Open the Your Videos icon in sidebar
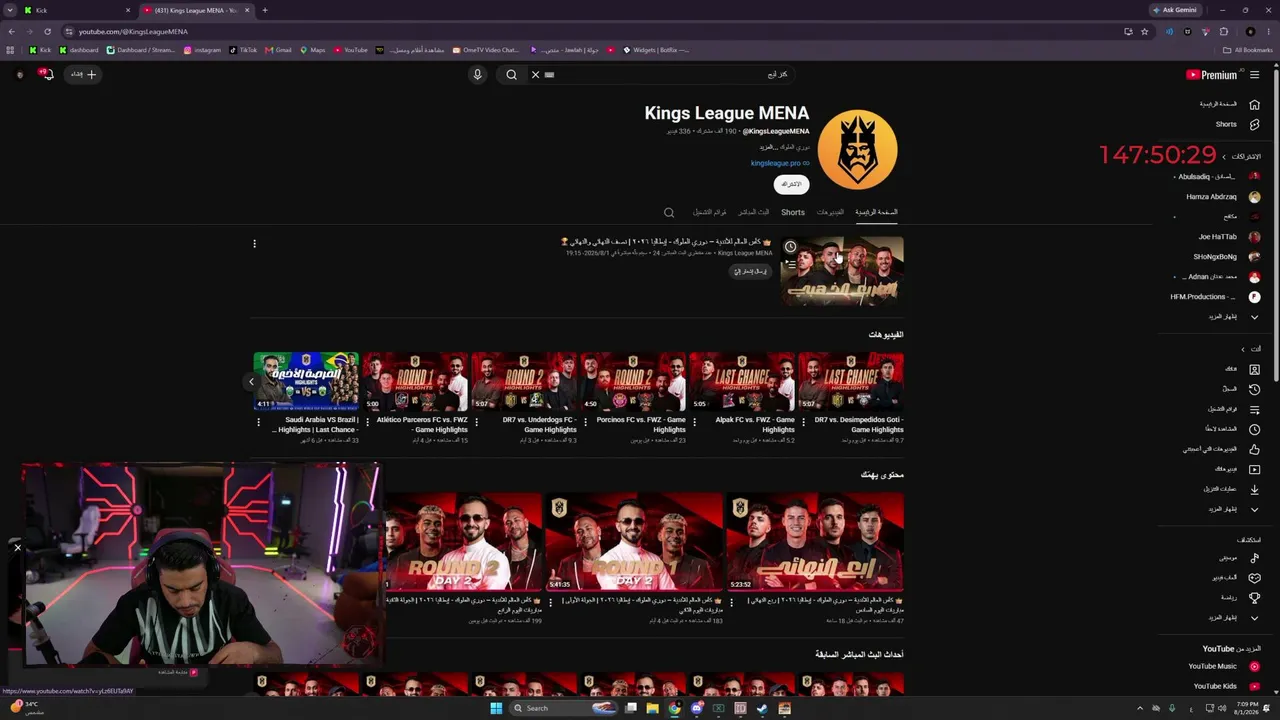The image size is (1280, 720). (x=1254, y=469)
